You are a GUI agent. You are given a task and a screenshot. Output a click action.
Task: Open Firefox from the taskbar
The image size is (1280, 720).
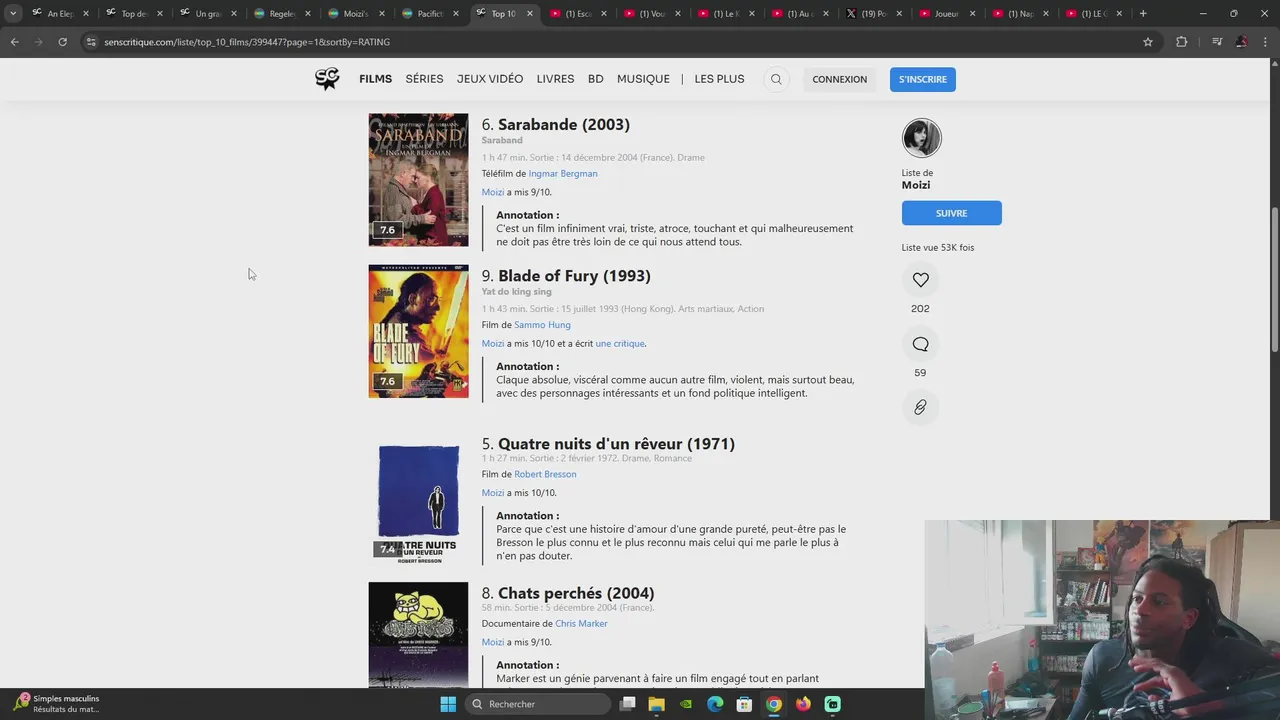click(803, 704)
